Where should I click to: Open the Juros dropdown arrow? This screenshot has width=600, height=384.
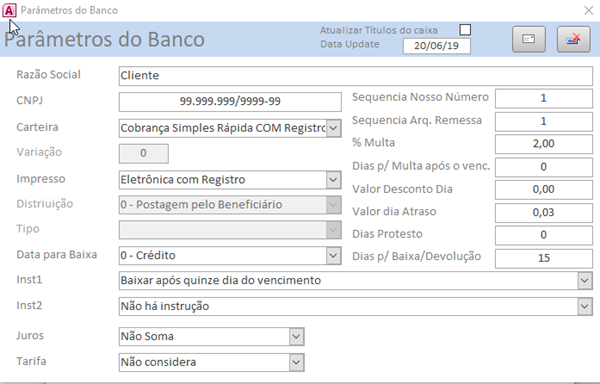point(296,337)
